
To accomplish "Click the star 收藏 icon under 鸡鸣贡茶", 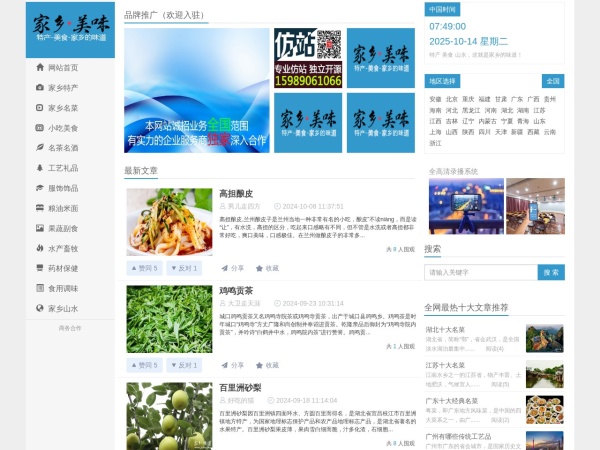I will [259, 365].
